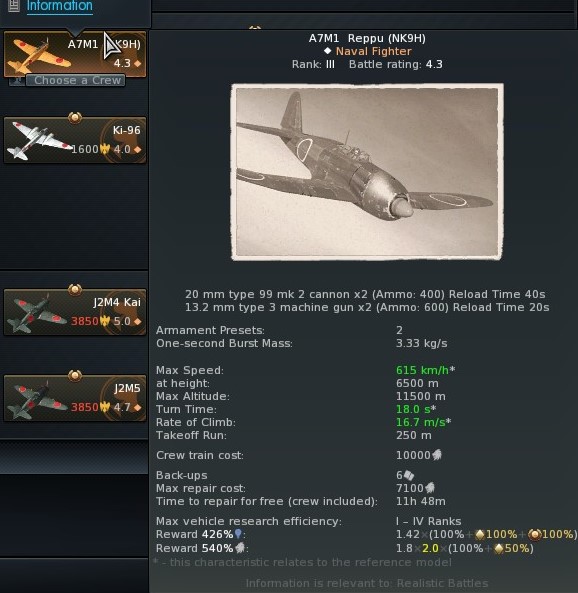Click the research point icon beside Reward 426%
The width and height of the screenshot is (578, 593).
tap(238, 534)
